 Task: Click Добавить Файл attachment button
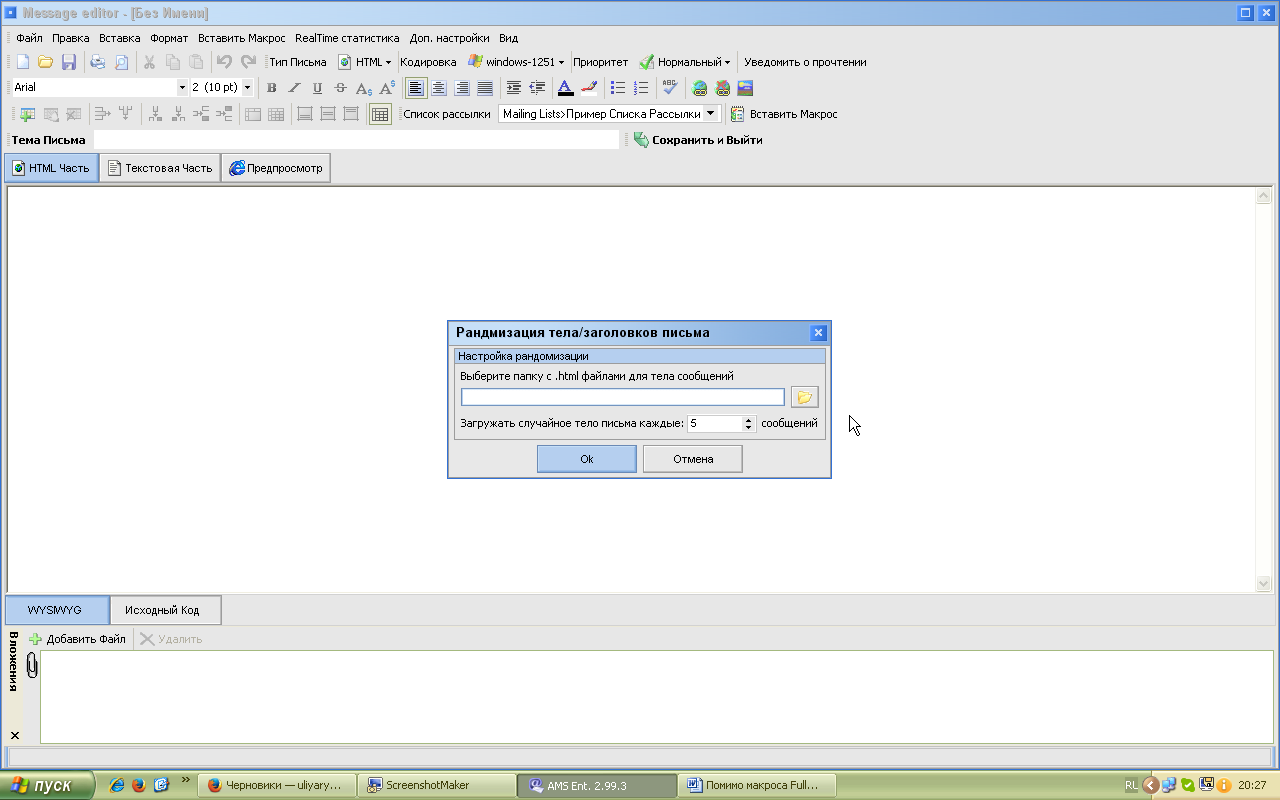point(77,639)
